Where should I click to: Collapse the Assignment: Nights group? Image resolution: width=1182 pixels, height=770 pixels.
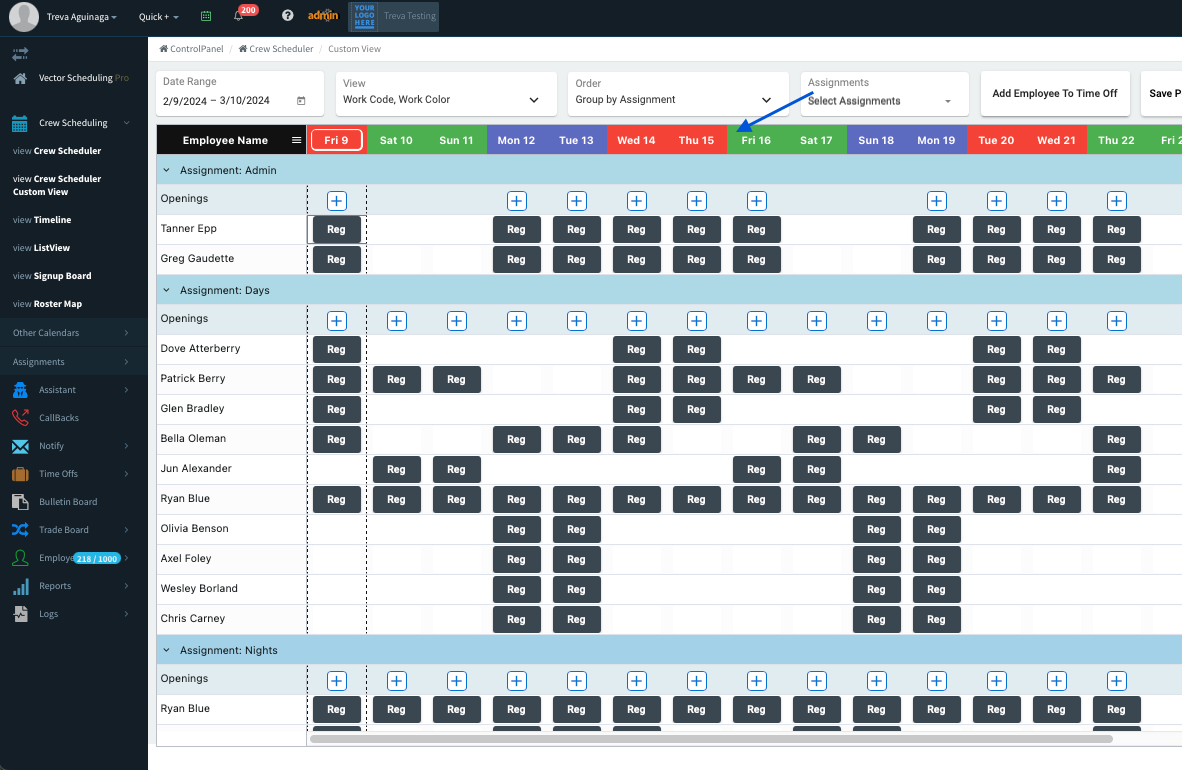167,650
